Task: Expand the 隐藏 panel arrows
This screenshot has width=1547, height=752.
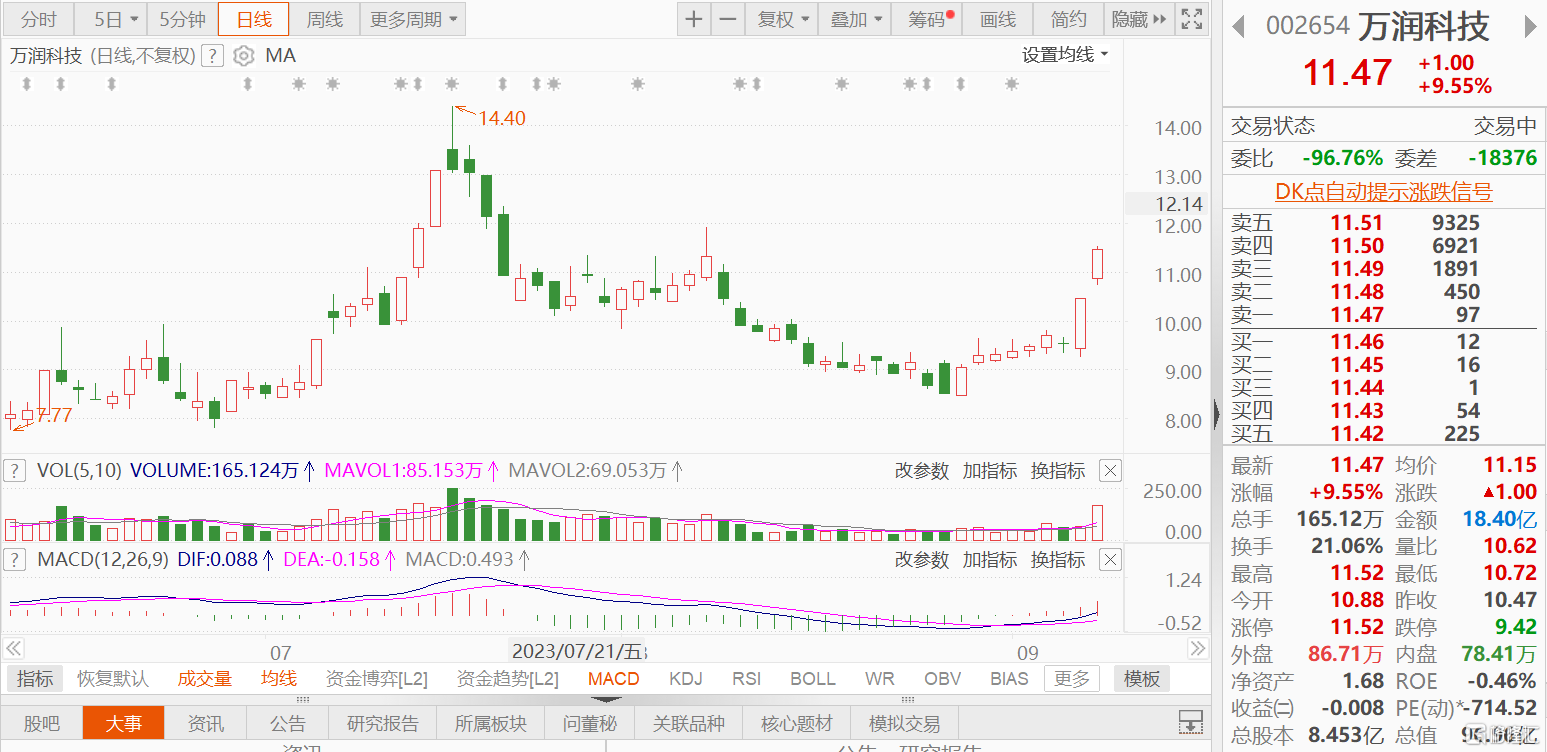Action: (x=1139, y=19)
